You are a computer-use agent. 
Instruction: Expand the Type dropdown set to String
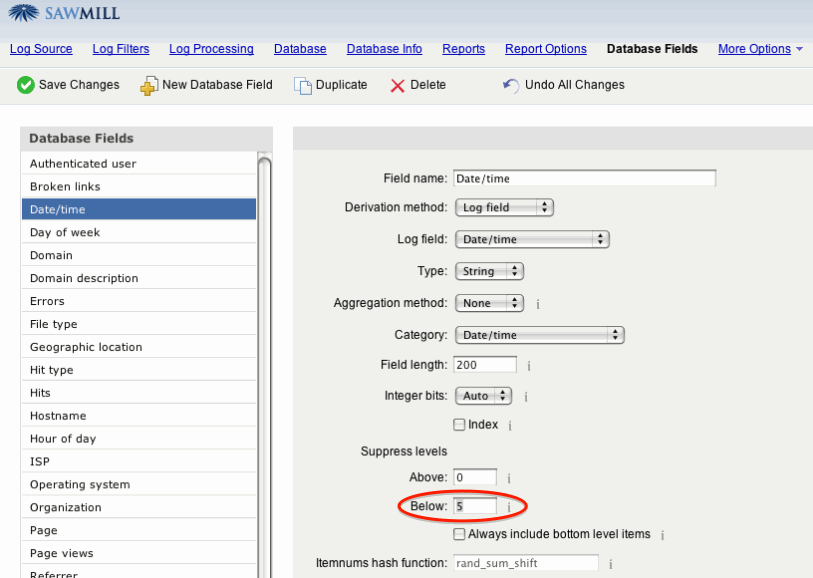coord(489,271)
